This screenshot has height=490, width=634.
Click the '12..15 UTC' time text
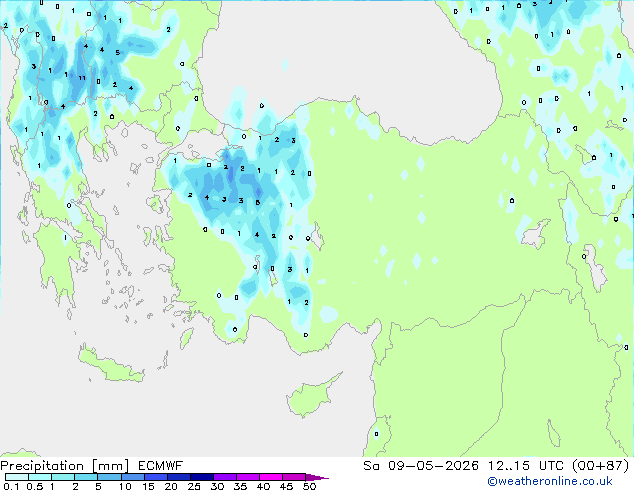coord(526,466)
